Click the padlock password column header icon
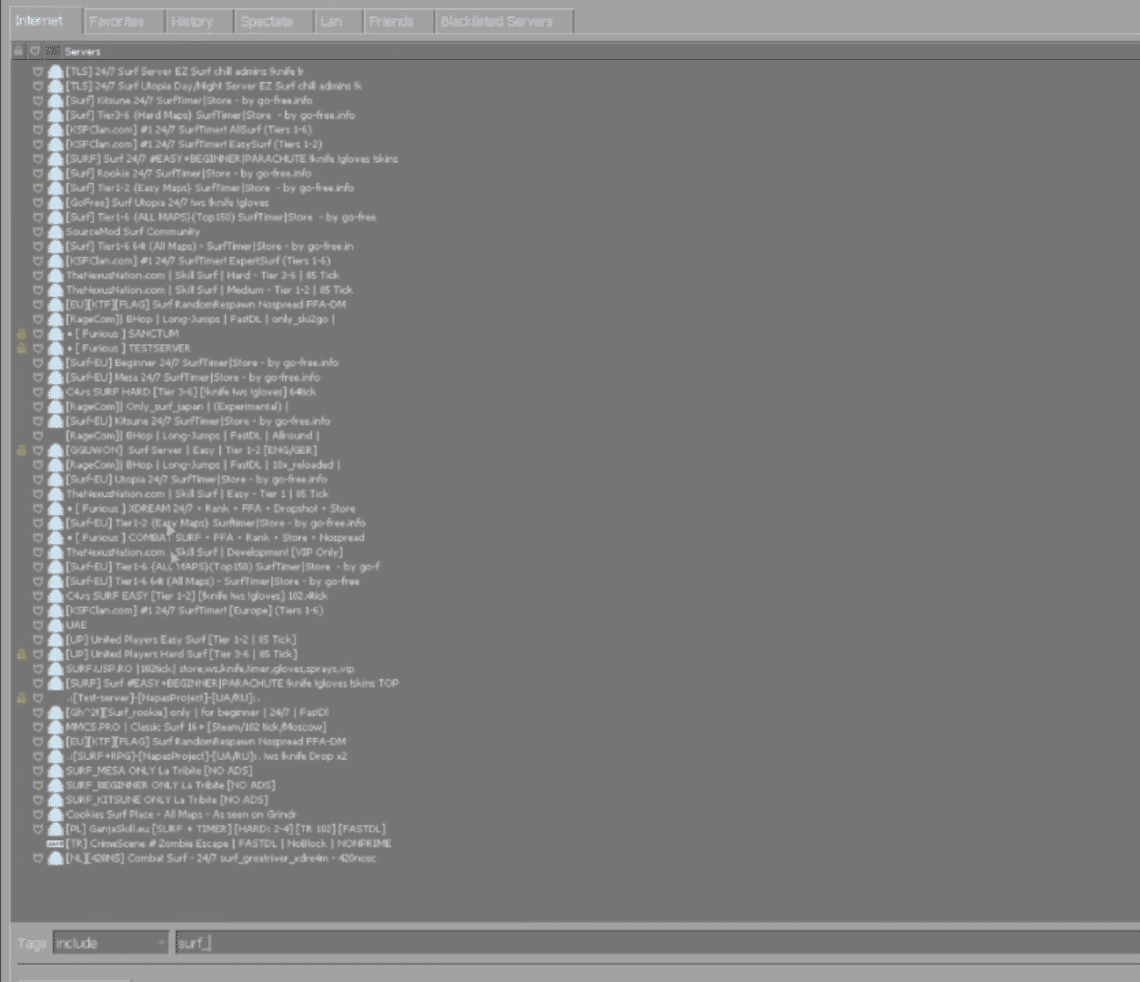The image size is (1140, 982). point(19,51)
